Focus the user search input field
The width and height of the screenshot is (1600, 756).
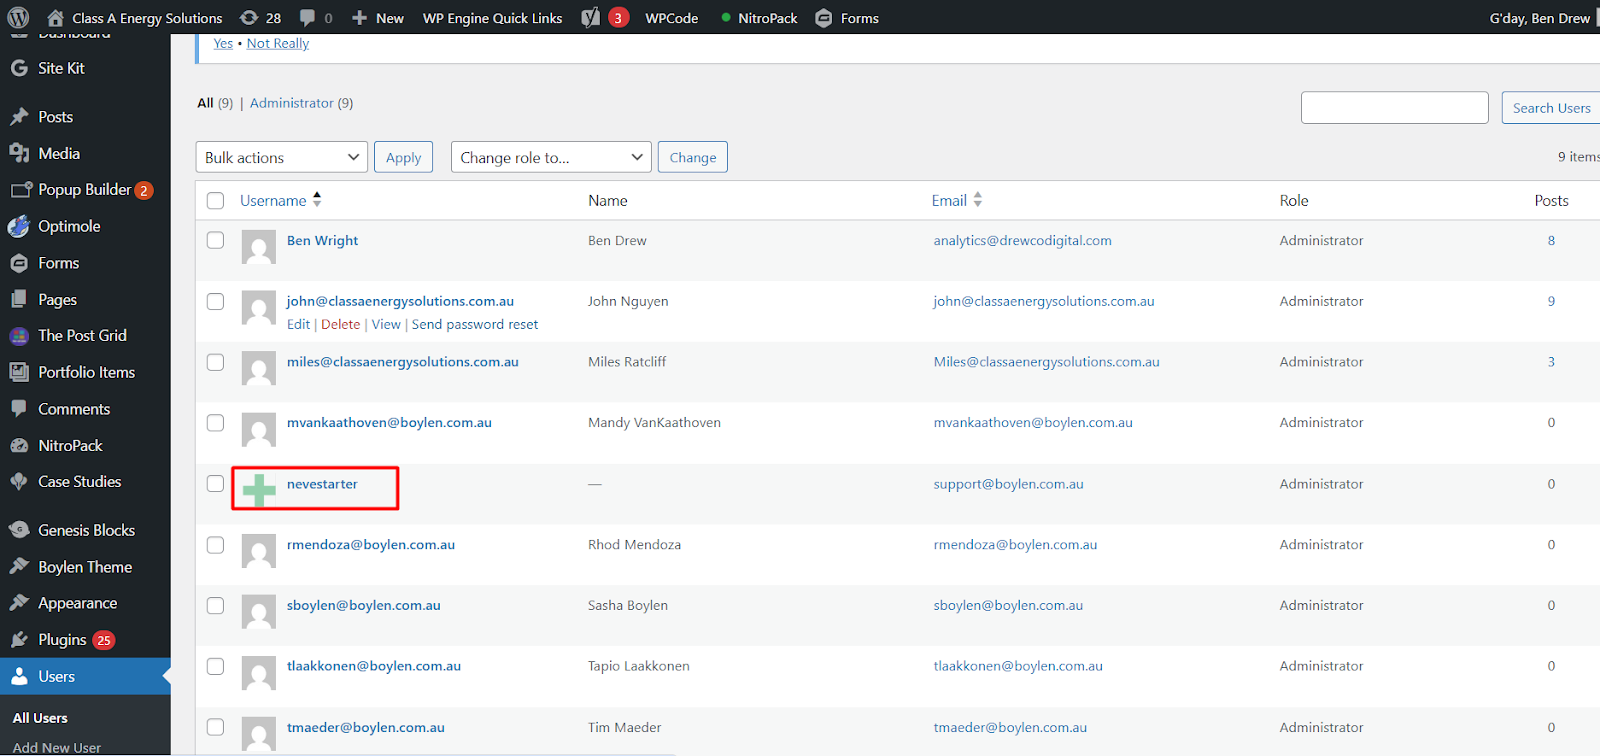point(1395,108)
